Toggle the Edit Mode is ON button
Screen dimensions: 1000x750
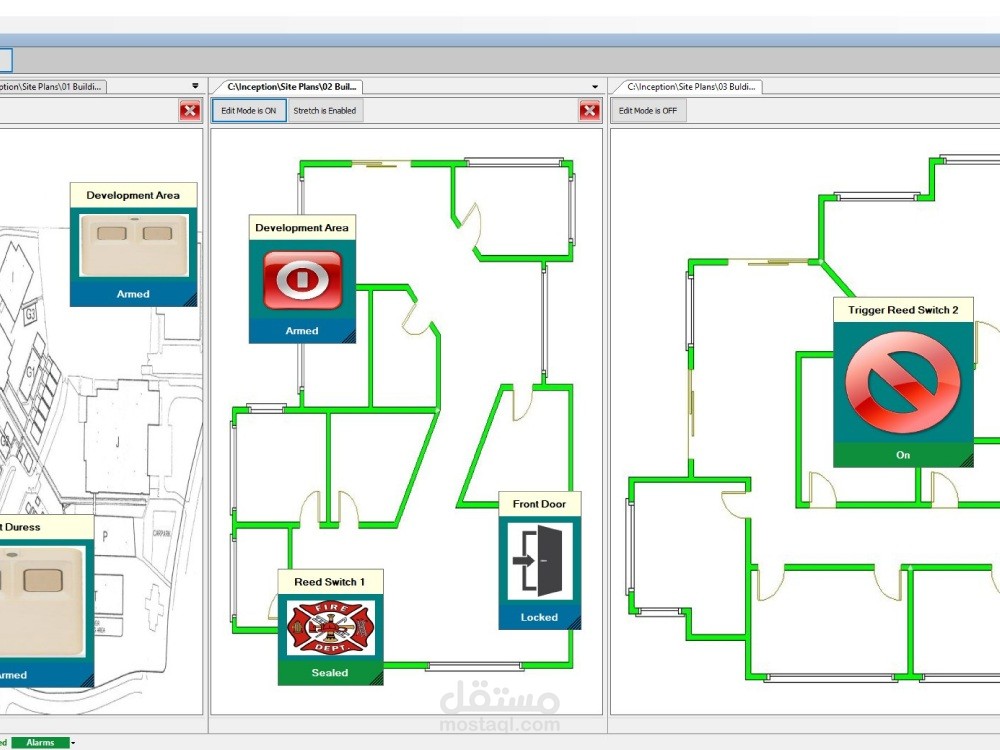click(x=249, y=110)
